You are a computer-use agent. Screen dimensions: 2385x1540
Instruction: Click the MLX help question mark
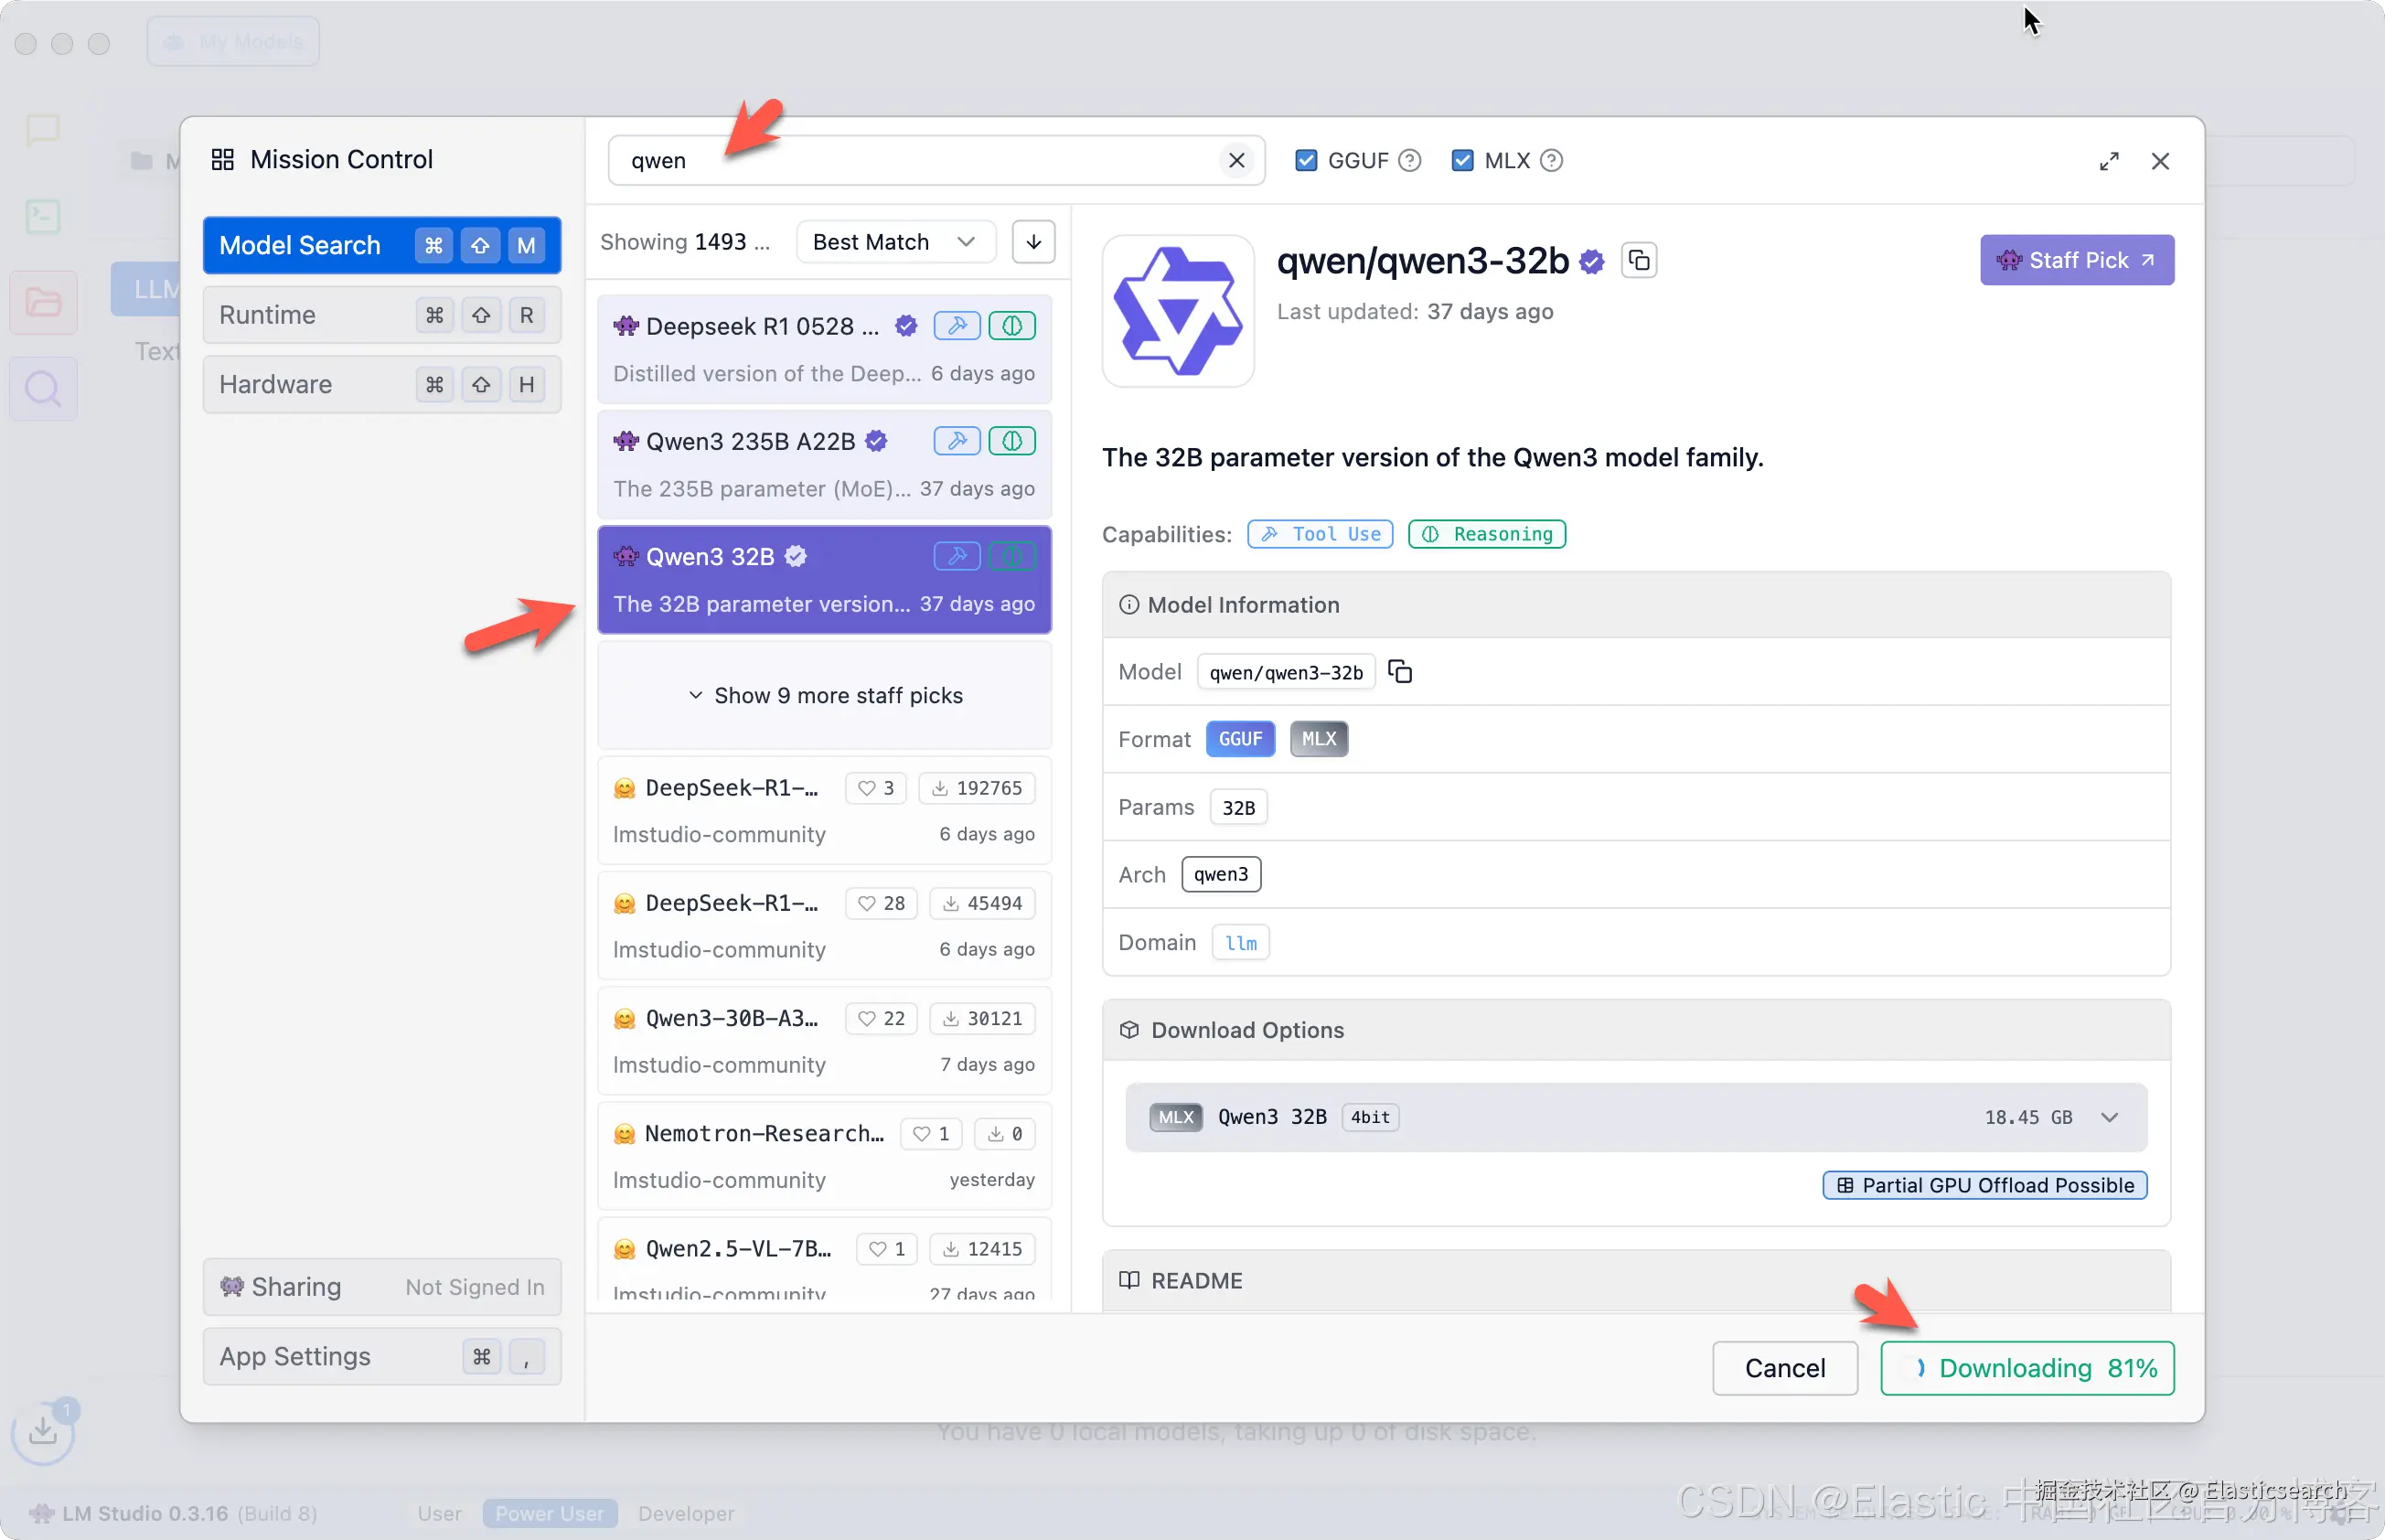pyautogui.click(x=1551, y=160)
